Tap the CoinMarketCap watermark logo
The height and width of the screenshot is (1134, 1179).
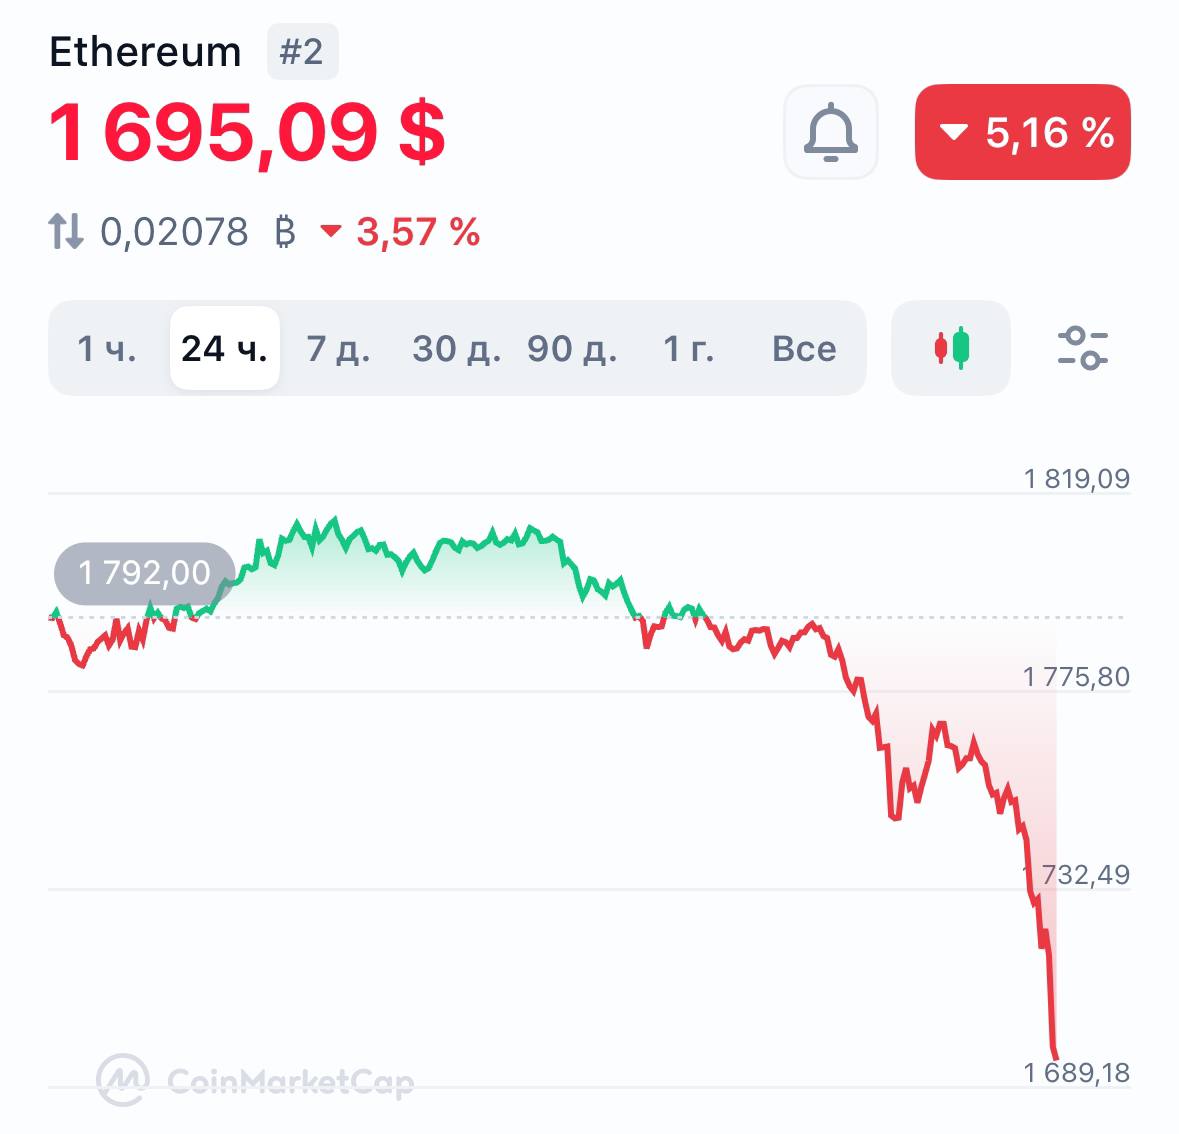point(255,1081)
